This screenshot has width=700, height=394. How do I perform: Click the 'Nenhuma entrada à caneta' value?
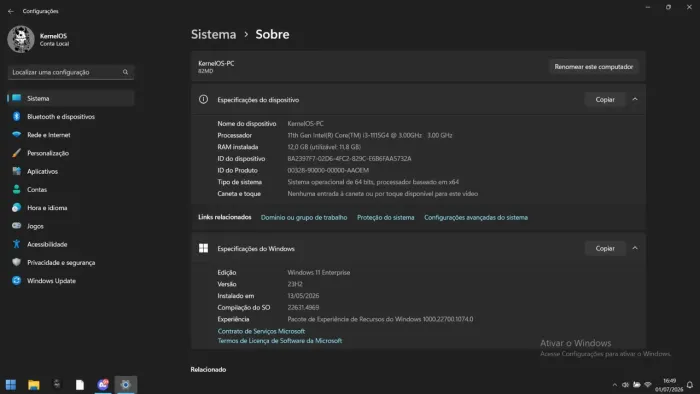point(383,194)
